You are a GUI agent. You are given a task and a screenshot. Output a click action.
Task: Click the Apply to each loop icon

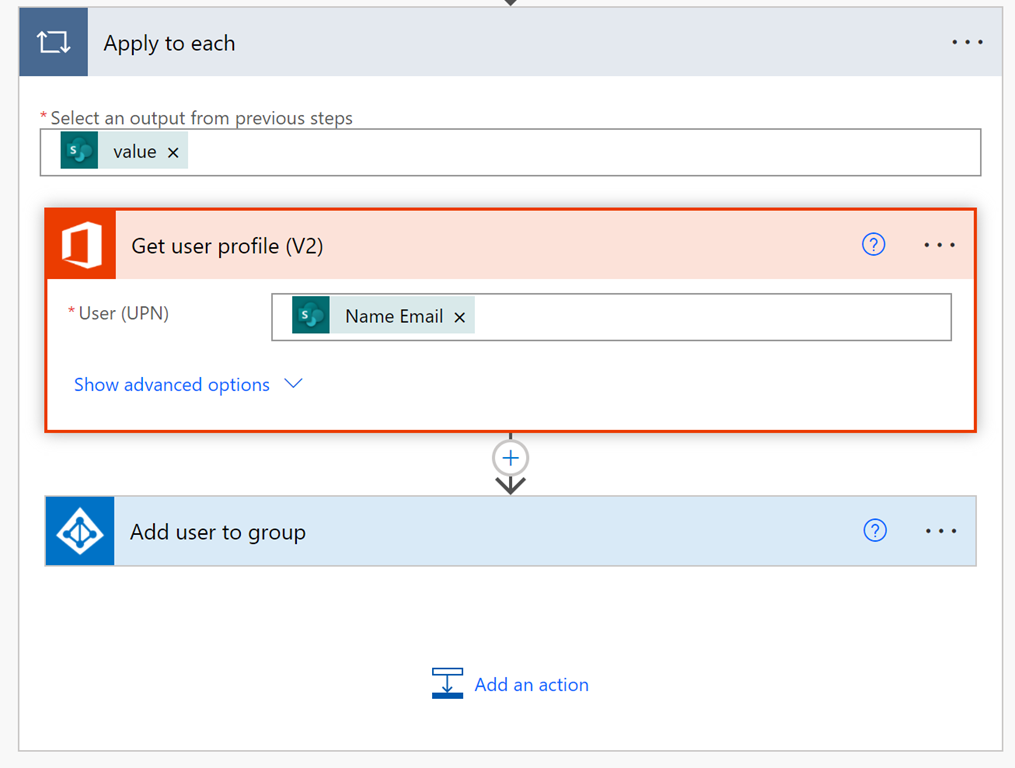tap(53, 42)
